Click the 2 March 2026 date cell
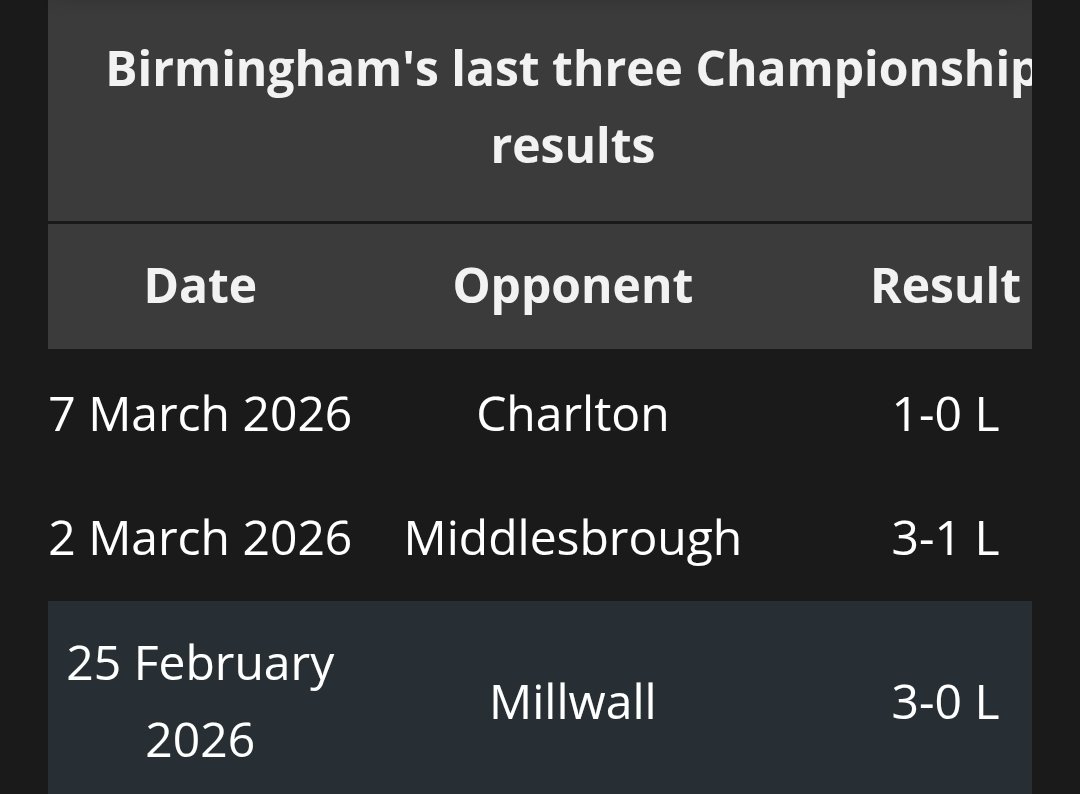This screenshot has height=794, width=1080. click(x=200, y=538)
